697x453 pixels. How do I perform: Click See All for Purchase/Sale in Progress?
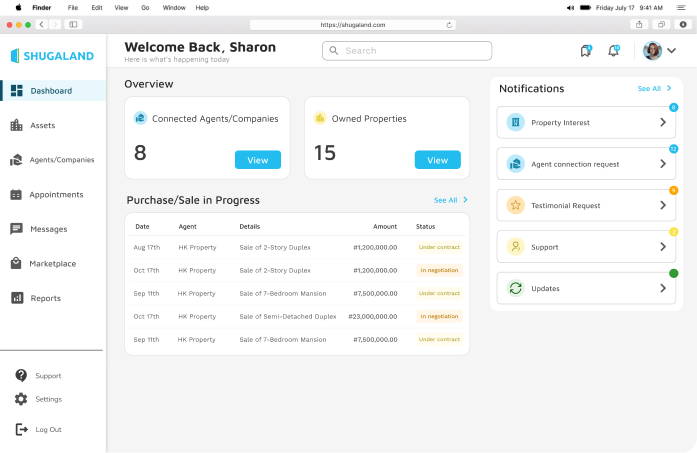pos(450,200)
